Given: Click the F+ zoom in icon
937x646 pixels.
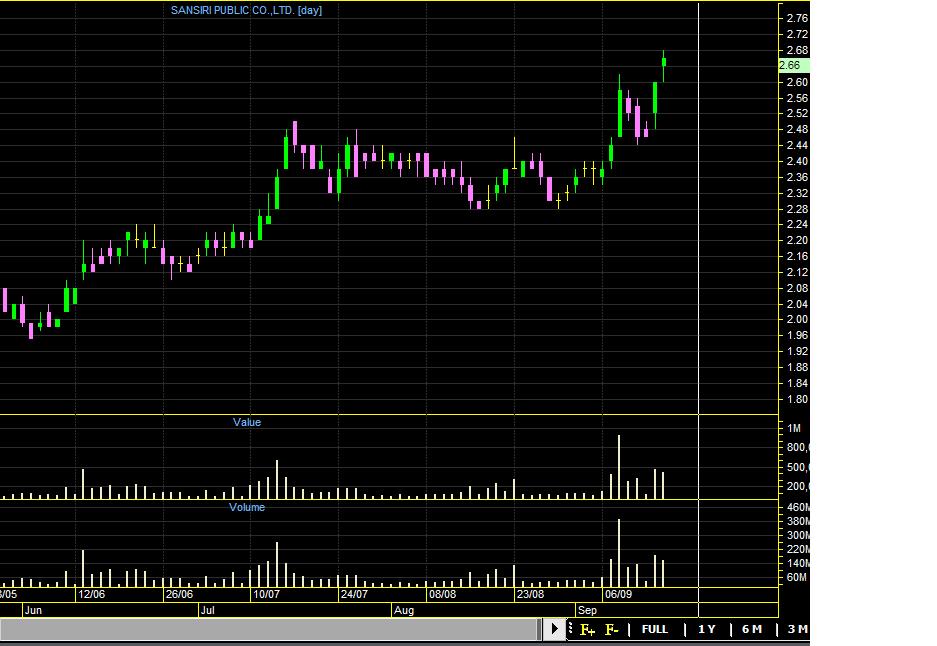Looking at the screenshot, I should pyautogui.click(x=587, y=630).
